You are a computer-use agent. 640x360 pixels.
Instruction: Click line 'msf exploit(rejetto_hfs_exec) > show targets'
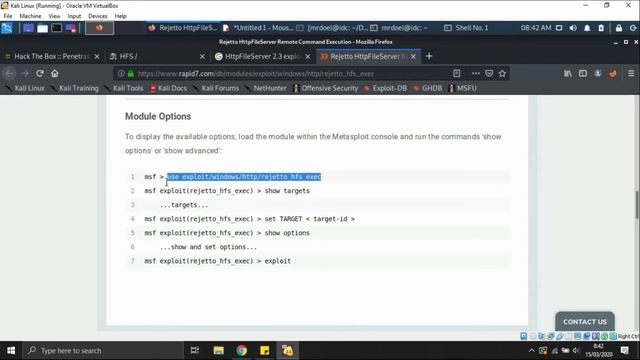227,191
